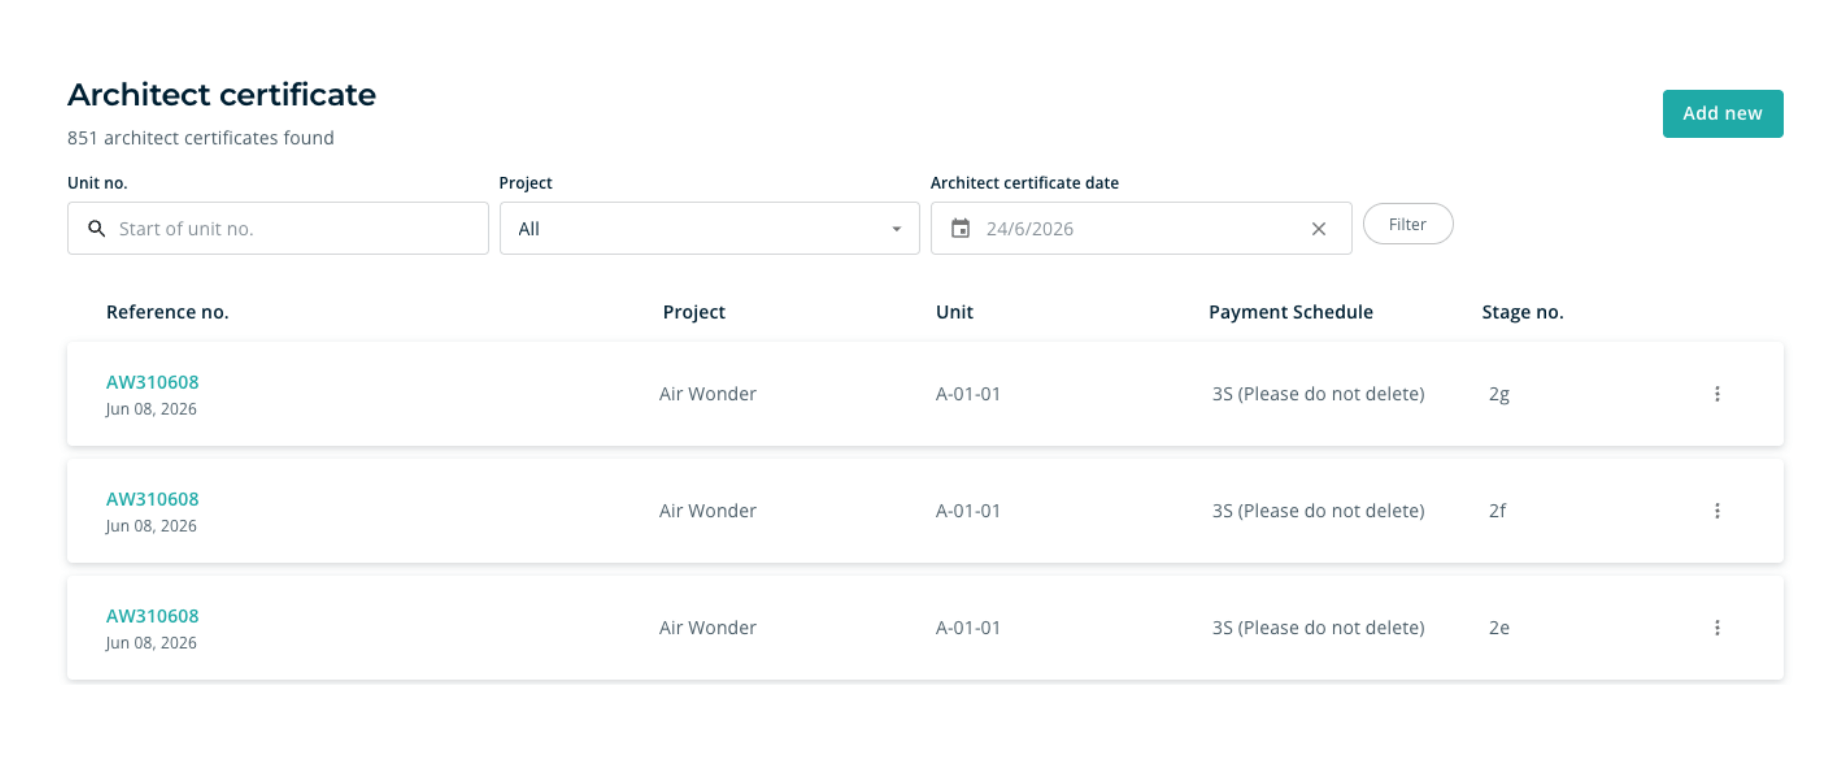Image resolution: width=1841 pixels, height=757 pixels.
Task: Click the Add new button
Action: click(1722, 114)
